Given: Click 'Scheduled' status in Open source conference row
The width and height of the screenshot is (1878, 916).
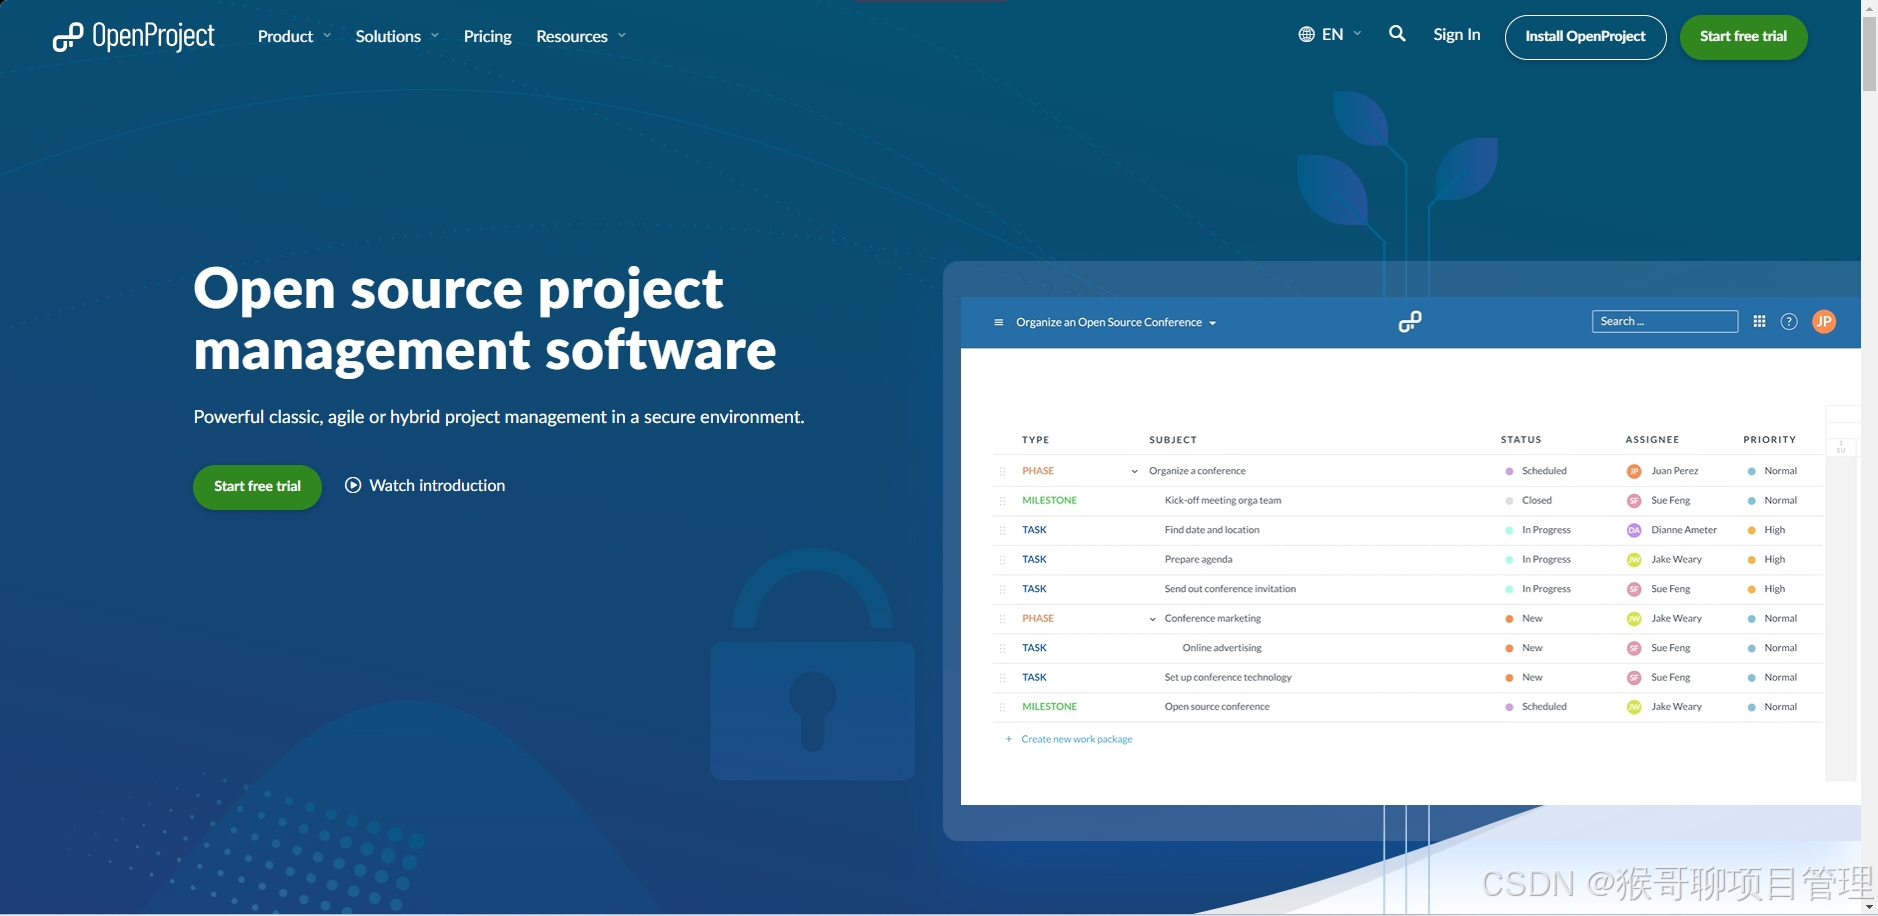Looking at the screenshot, I should 1544,707.
